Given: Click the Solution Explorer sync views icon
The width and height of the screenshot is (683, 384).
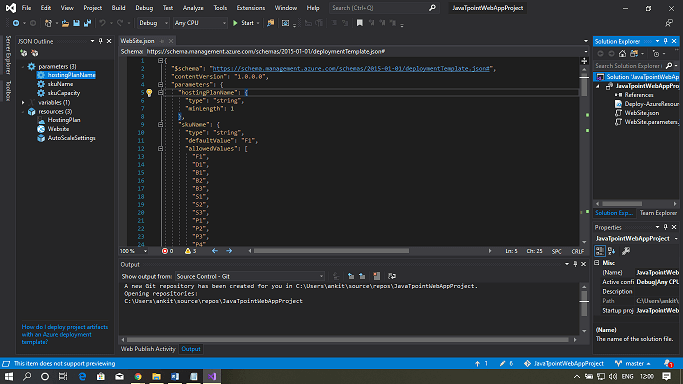Looking at the screenshot, I should [x=634, y=54].
